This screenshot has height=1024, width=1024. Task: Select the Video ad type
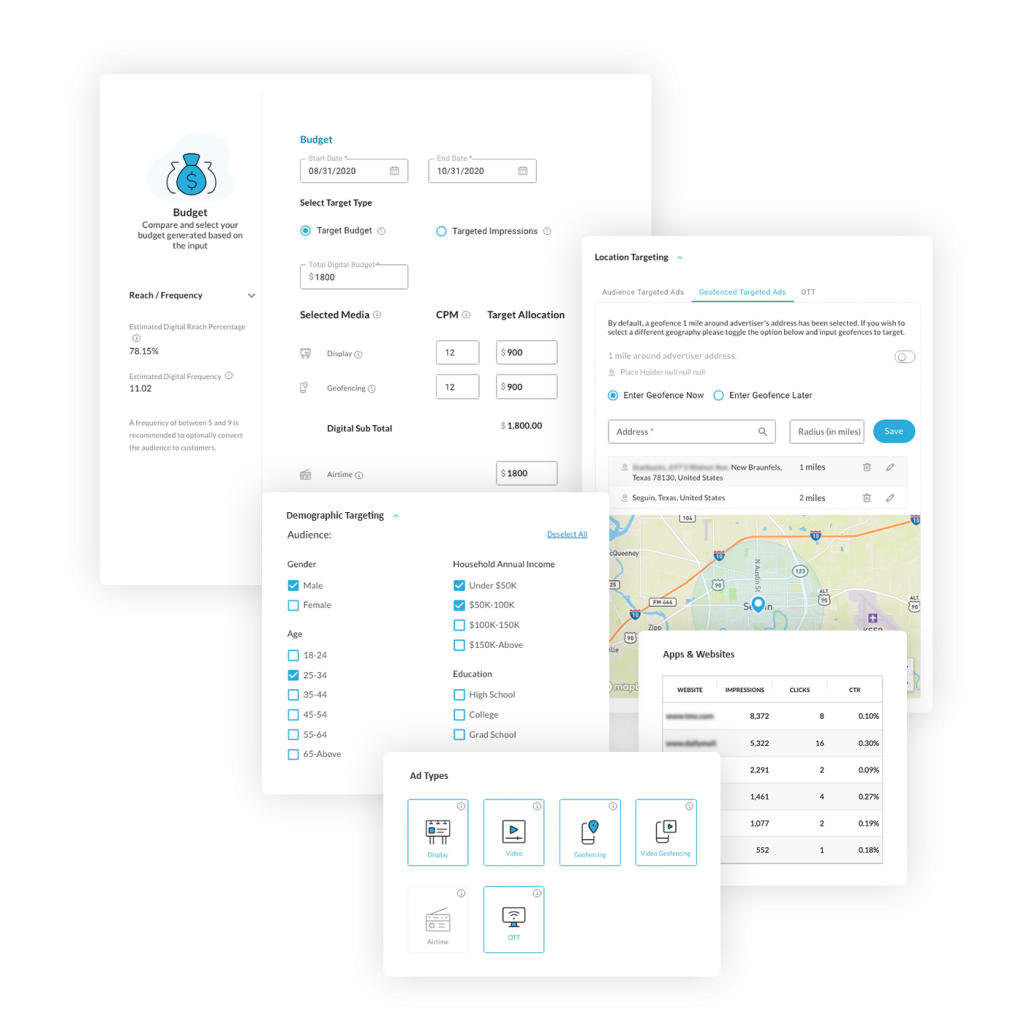[514, 832]
